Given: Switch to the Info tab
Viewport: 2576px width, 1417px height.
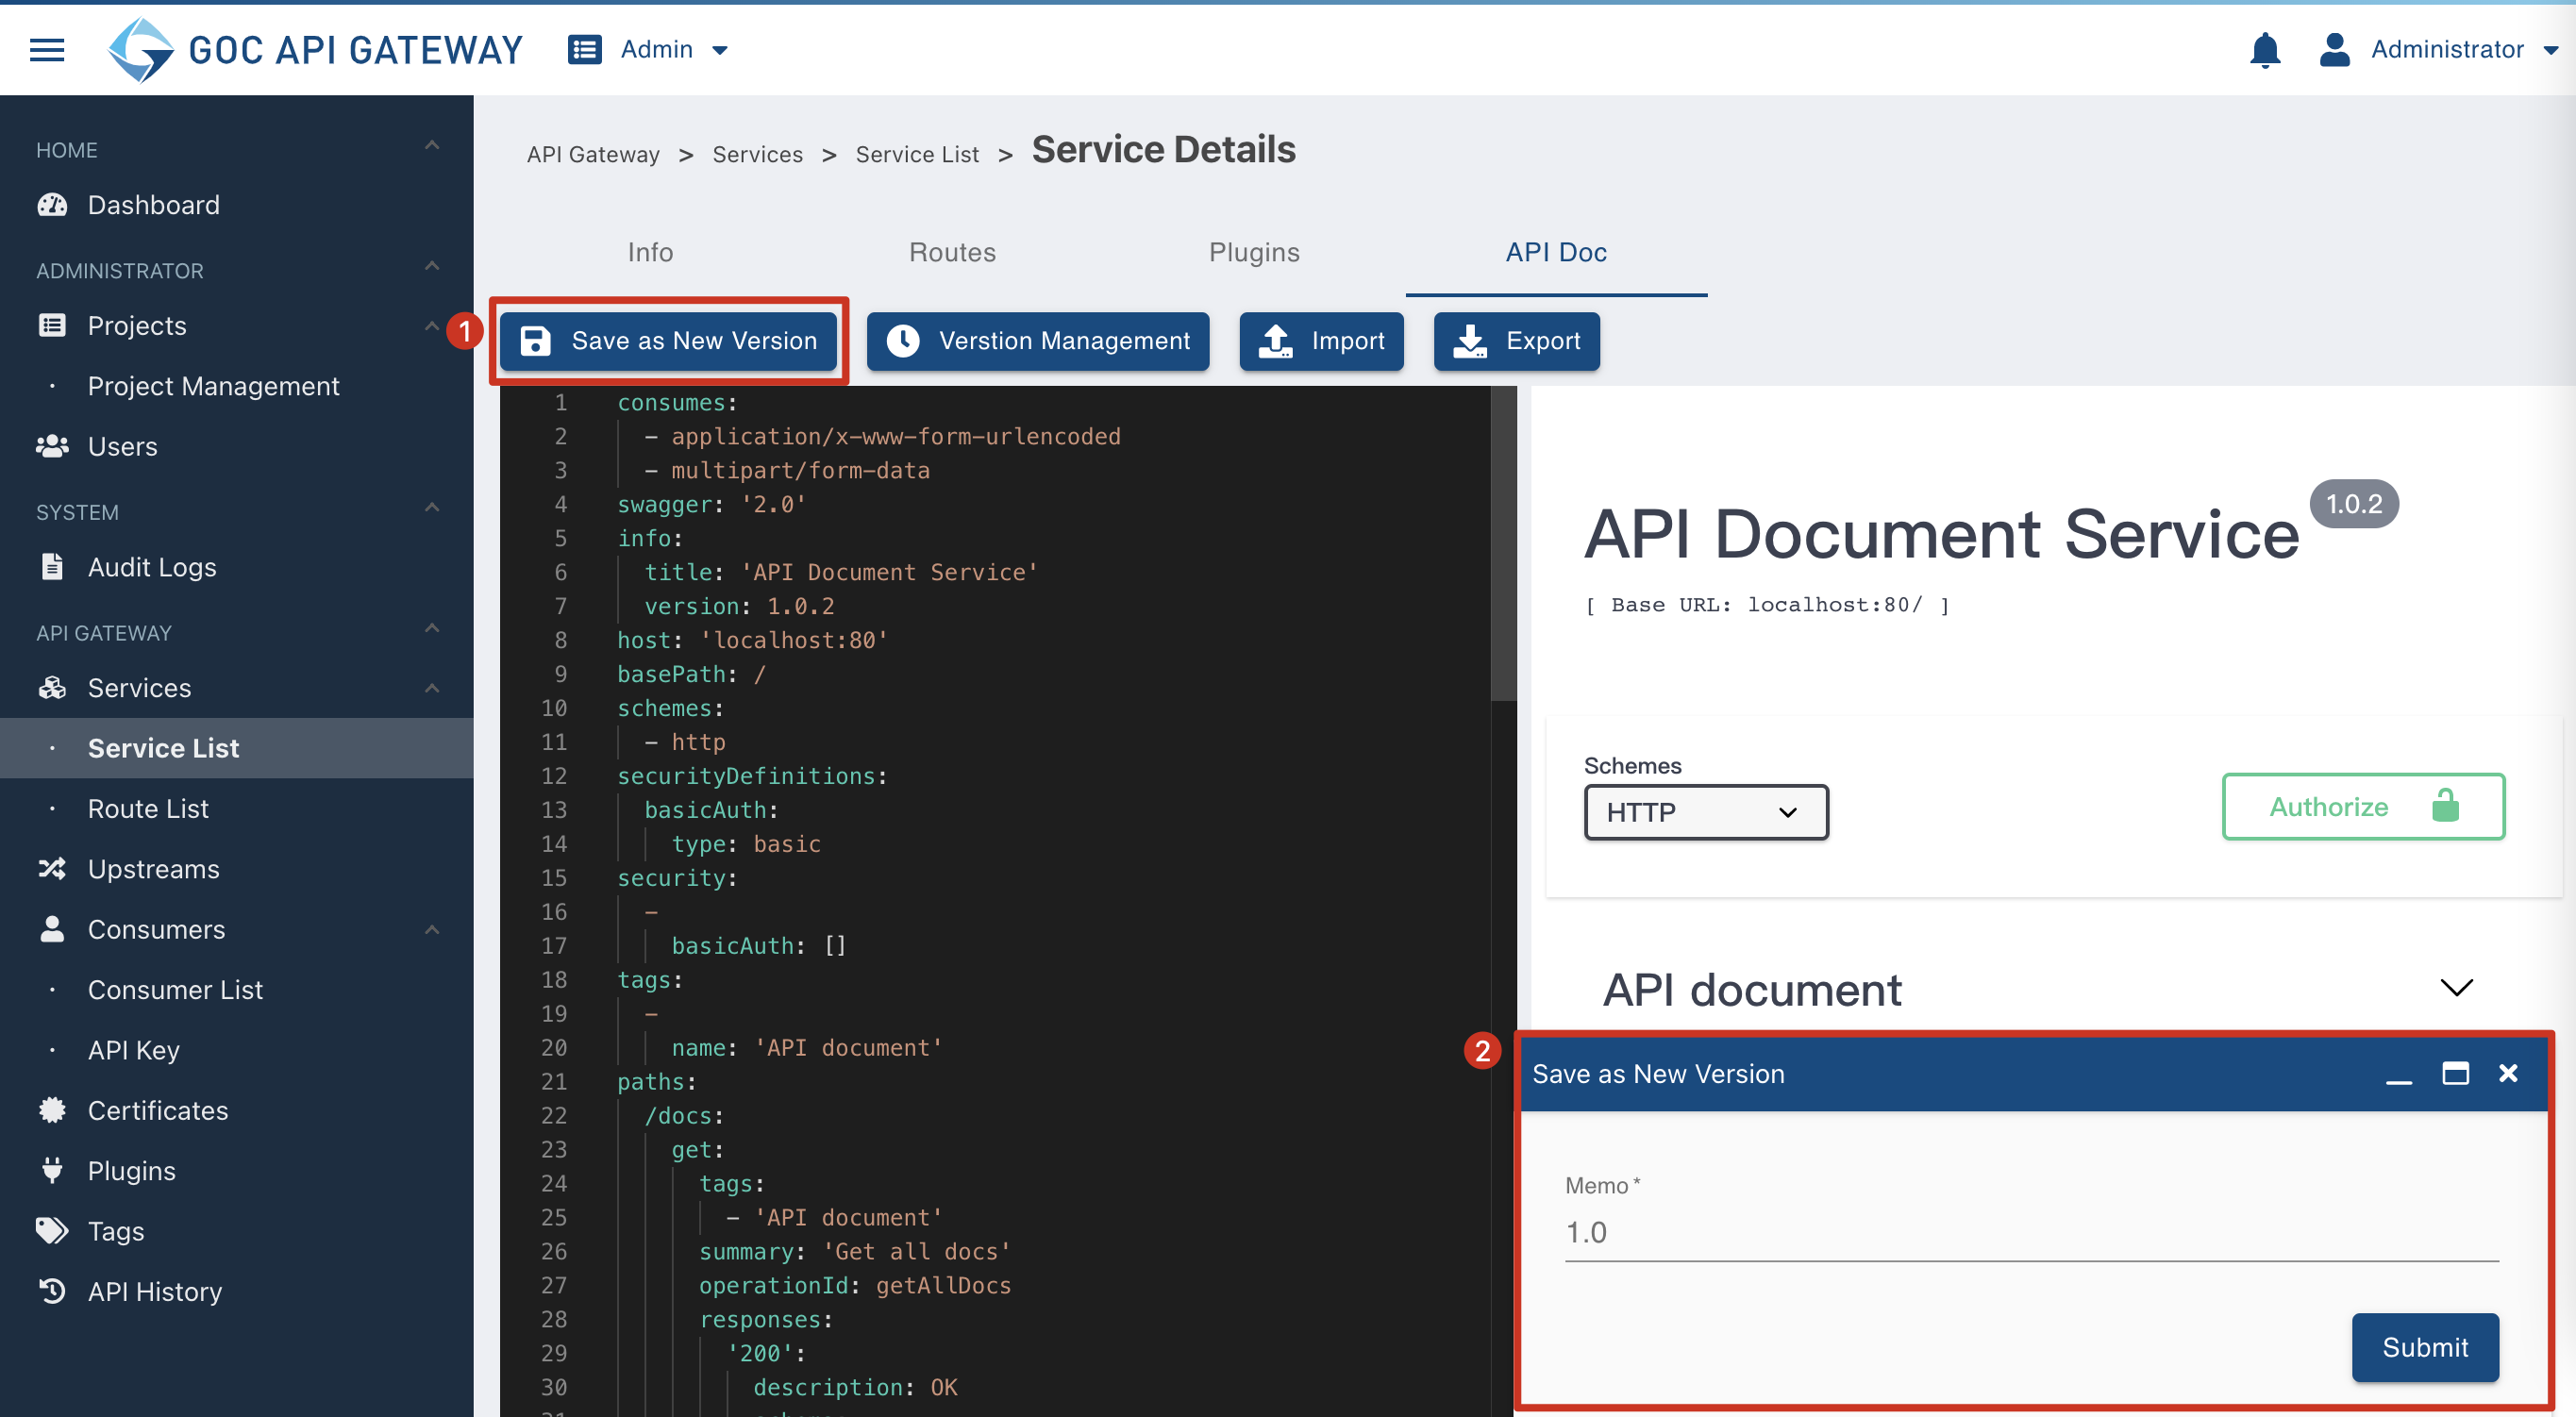Looking at the screenshot, I should pyautogui.click(x=650, y=253).
